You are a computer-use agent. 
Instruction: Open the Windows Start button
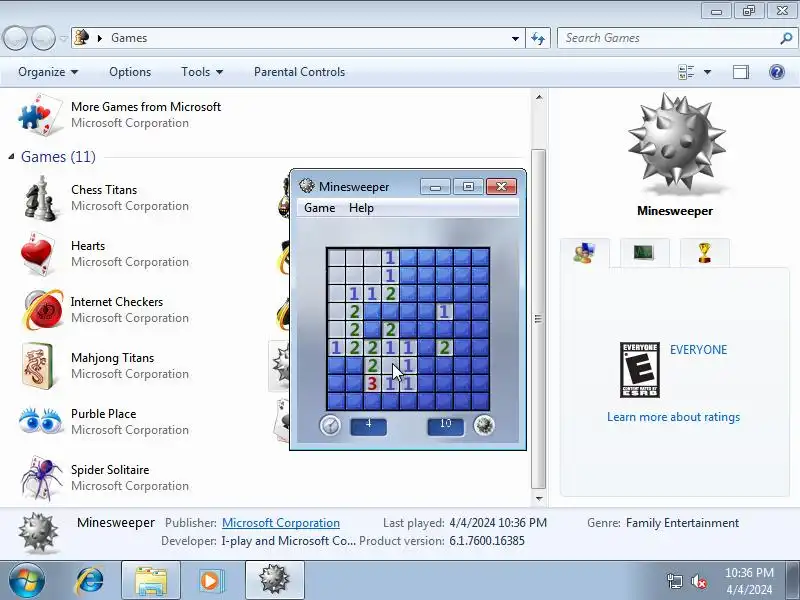pos(27,580)
